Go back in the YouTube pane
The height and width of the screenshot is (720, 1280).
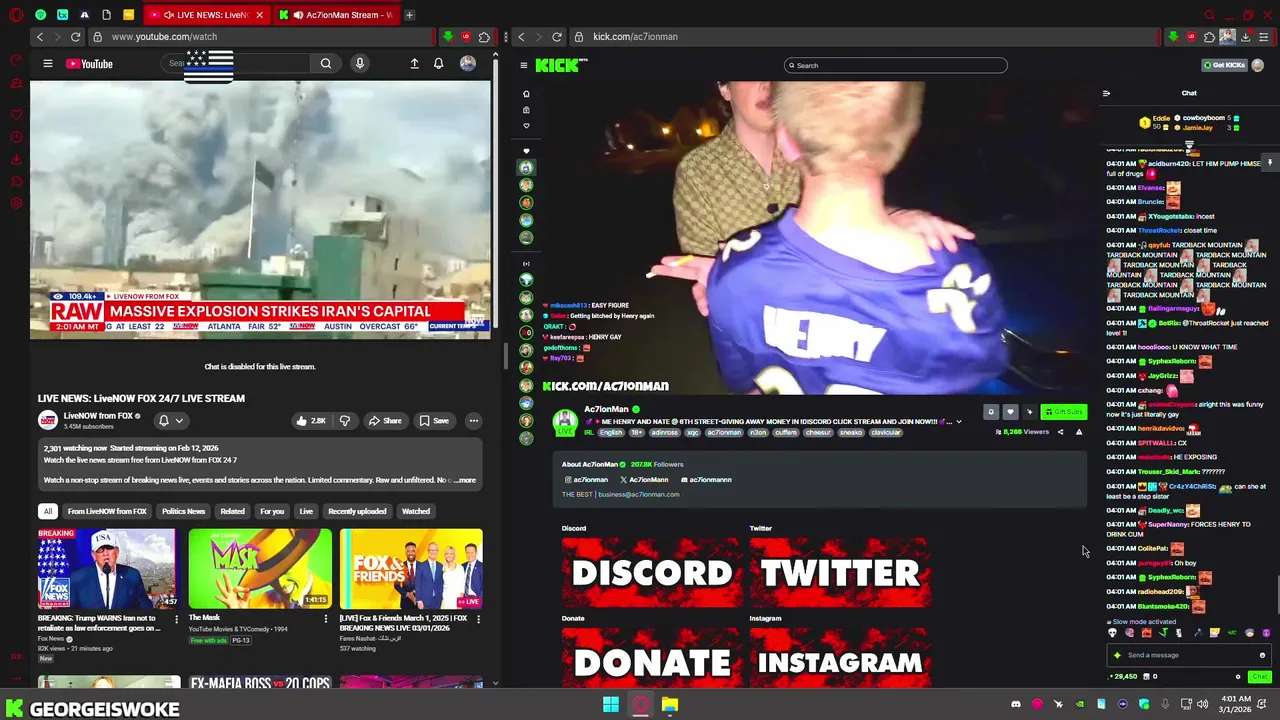pyautogui.click(x=40, y=37)
